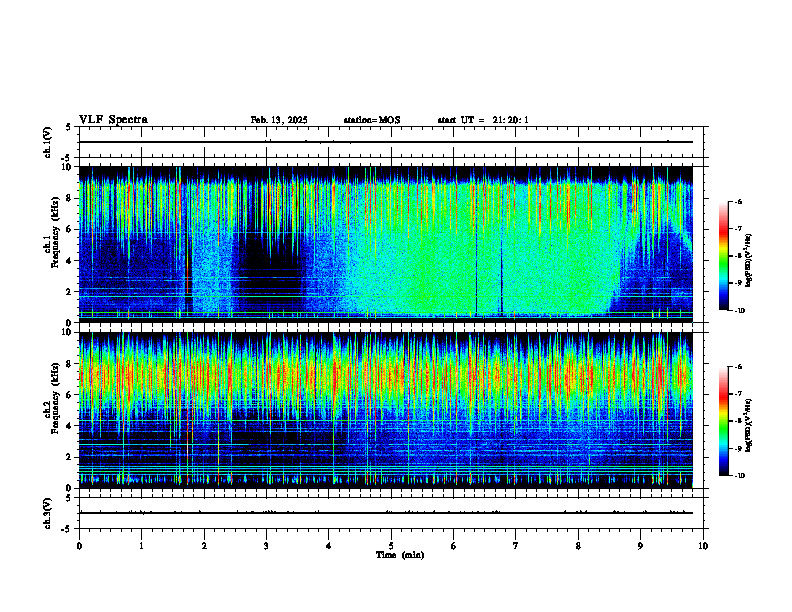
Task: Click the "2" kHz tick on ch.2 axis
Action: 69,457
